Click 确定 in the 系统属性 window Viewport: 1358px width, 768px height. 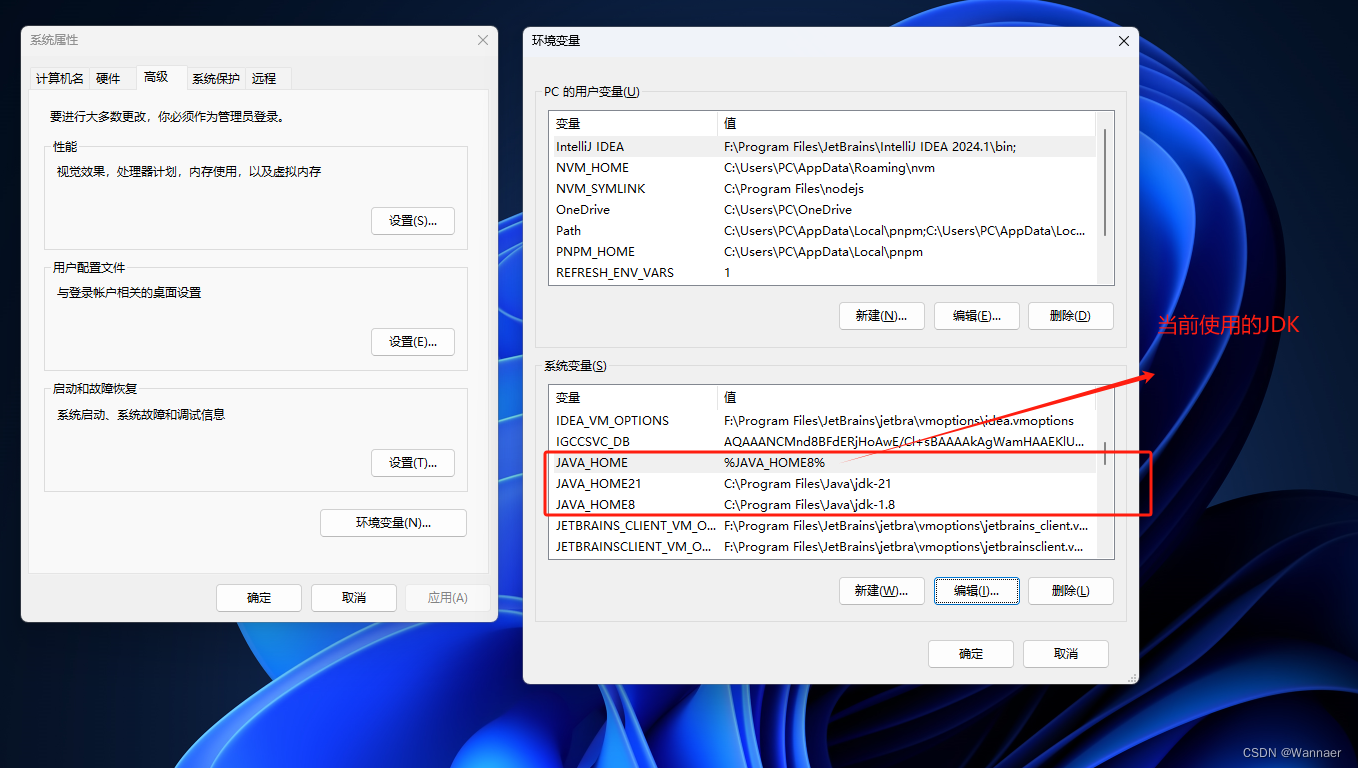coord(259,598)
